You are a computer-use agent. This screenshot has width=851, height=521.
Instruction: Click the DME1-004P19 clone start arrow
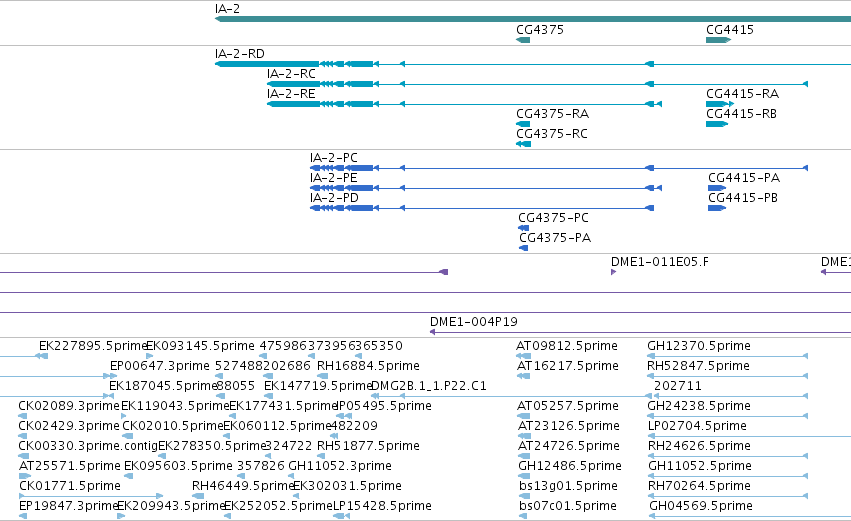pos(433,332)
